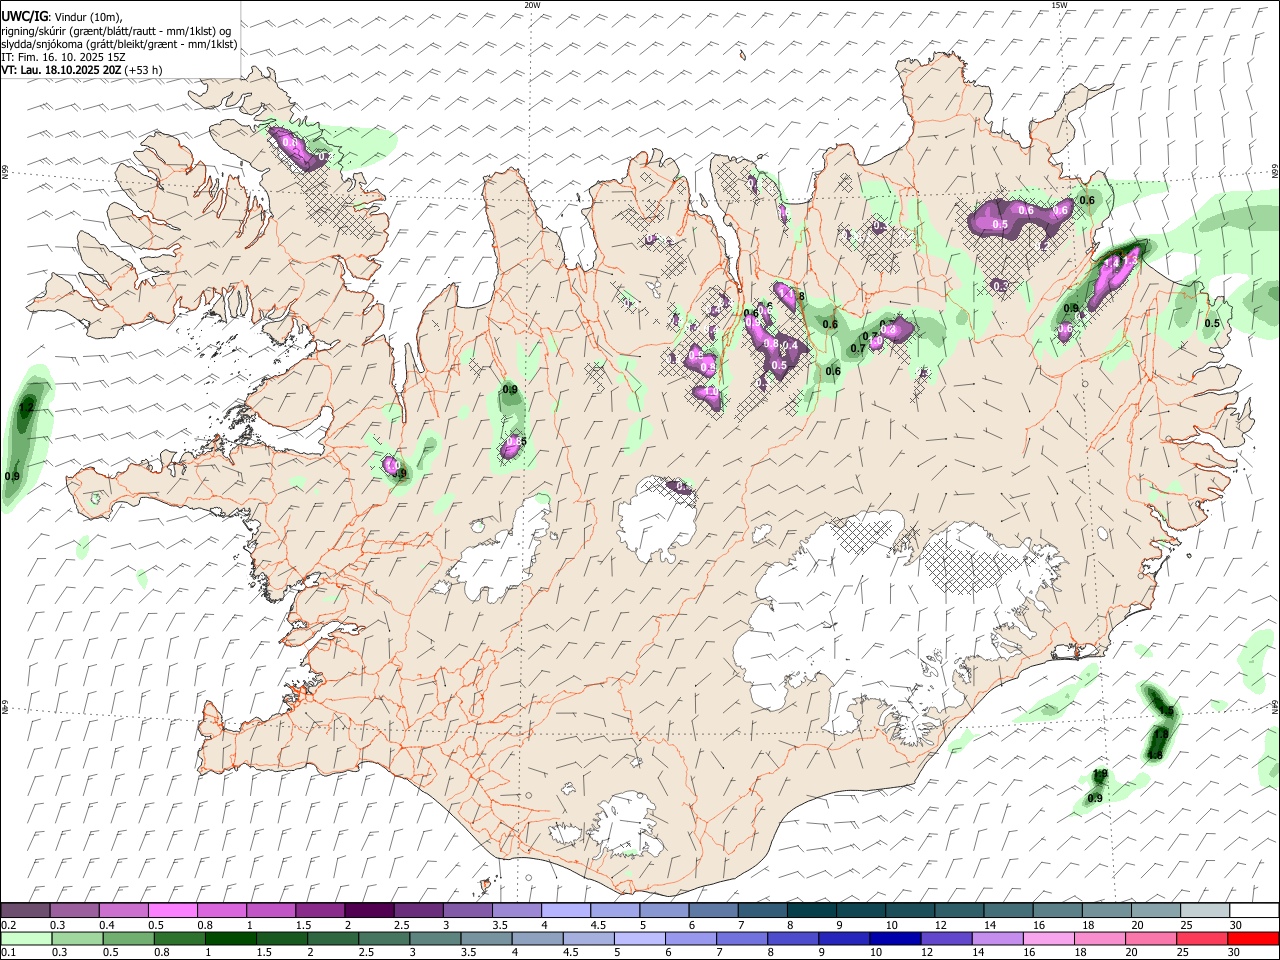Click the pale grey 25 swatch in upper legend
This screenshot has height=960, width=1280.
click(x=1204, y=911)
